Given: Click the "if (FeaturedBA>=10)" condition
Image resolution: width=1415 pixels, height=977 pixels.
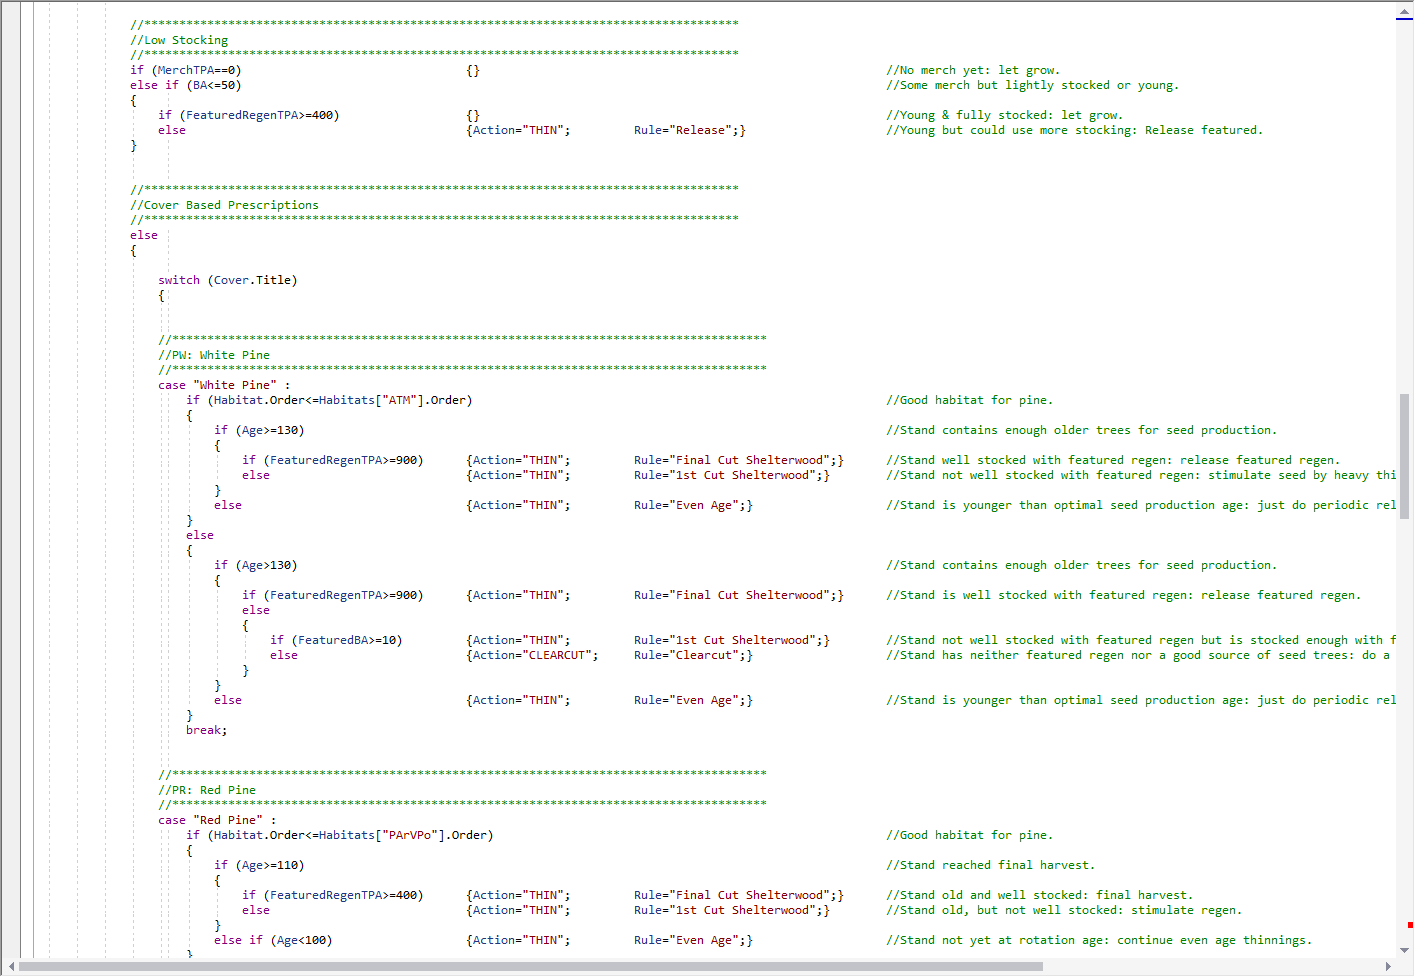Looking at the screenshot, I should [x=336, y=640].
